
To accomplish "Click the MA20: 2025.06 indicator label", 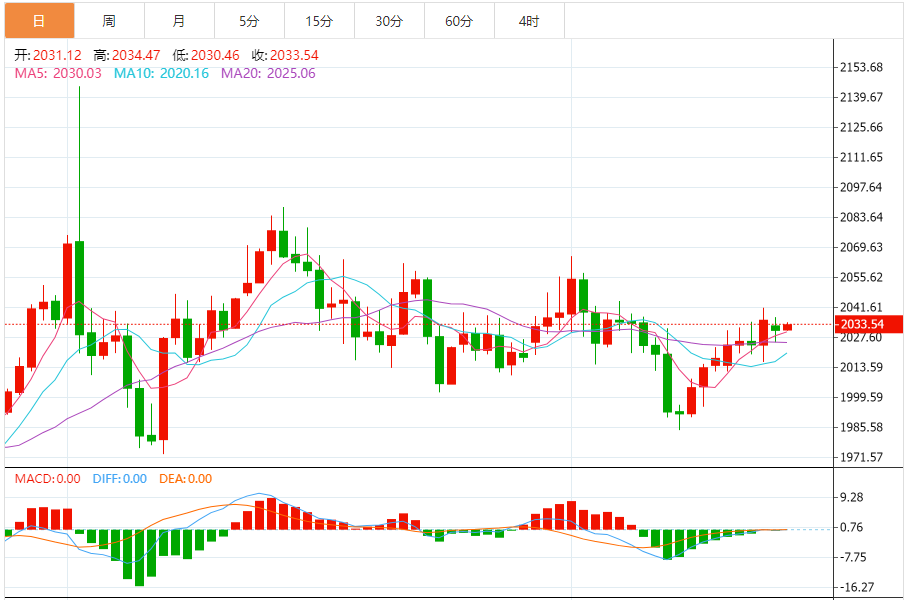I will [268, 74].
